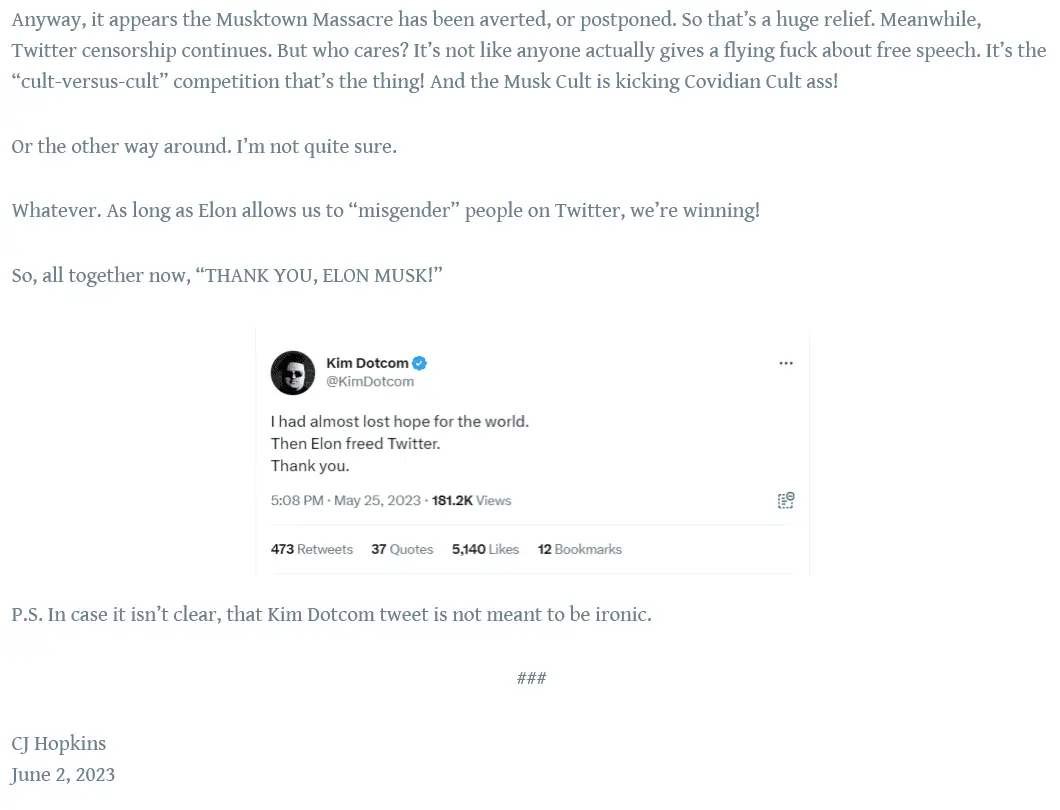1060x810 pixels.
Task: Click the "THANK YOU, ELON MUSK!" line
Action: [227, 275]
